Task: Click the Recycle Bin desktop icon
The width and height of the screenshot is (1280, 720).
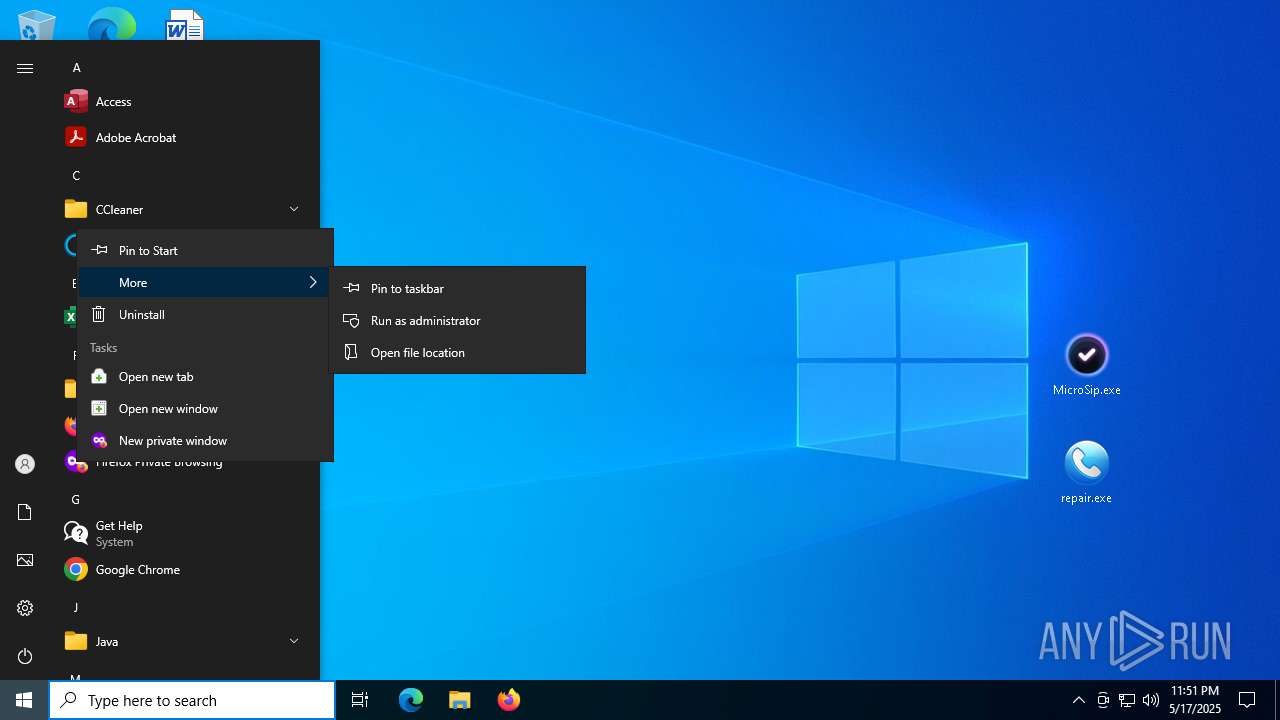Action: coord(37,25)
